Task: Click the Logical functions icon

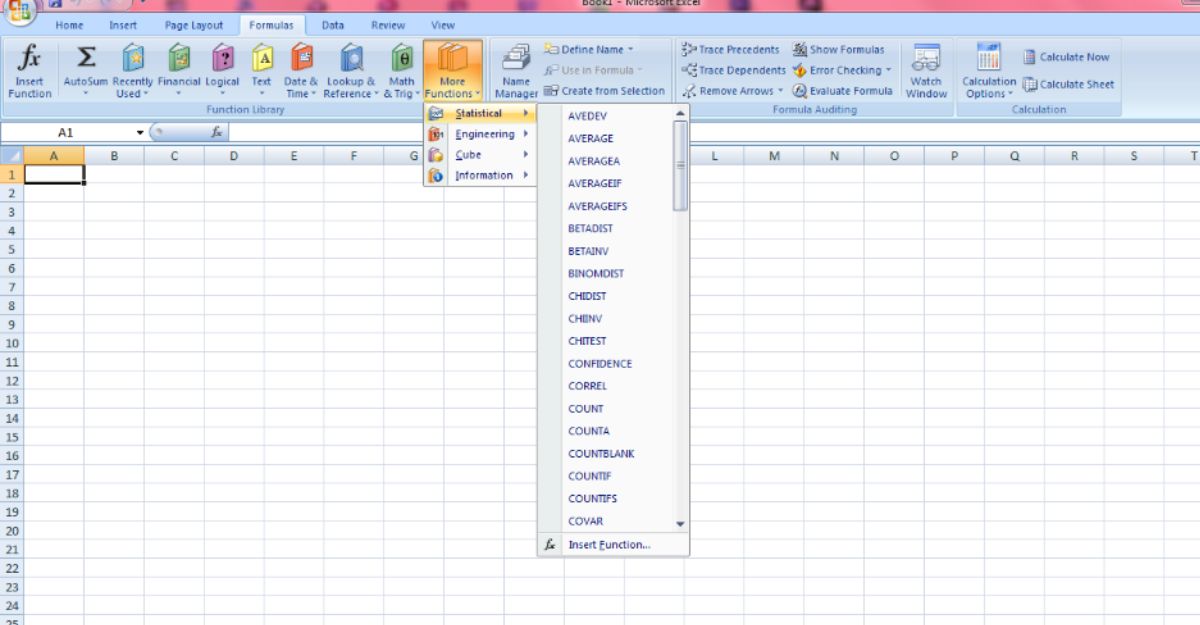Action: coord(223,67)
